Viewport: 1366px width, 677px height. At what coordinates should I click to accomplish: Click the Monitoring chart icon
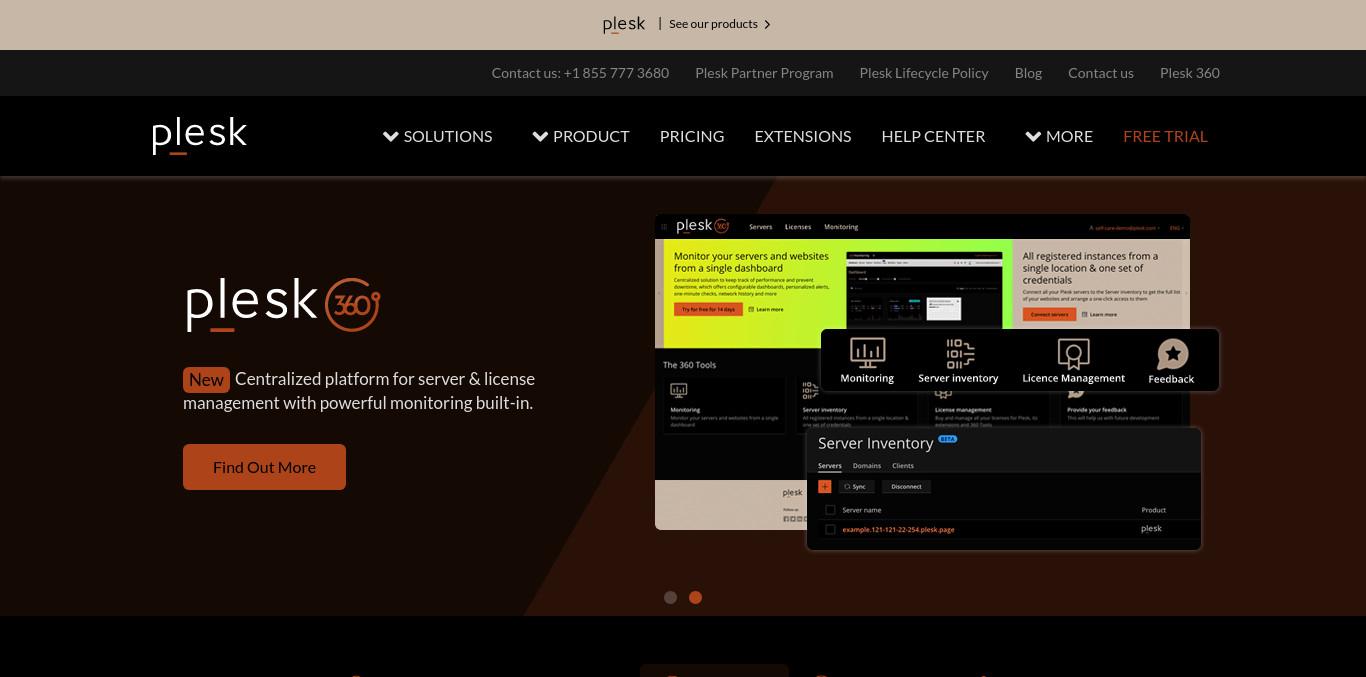tap(867, 353)
